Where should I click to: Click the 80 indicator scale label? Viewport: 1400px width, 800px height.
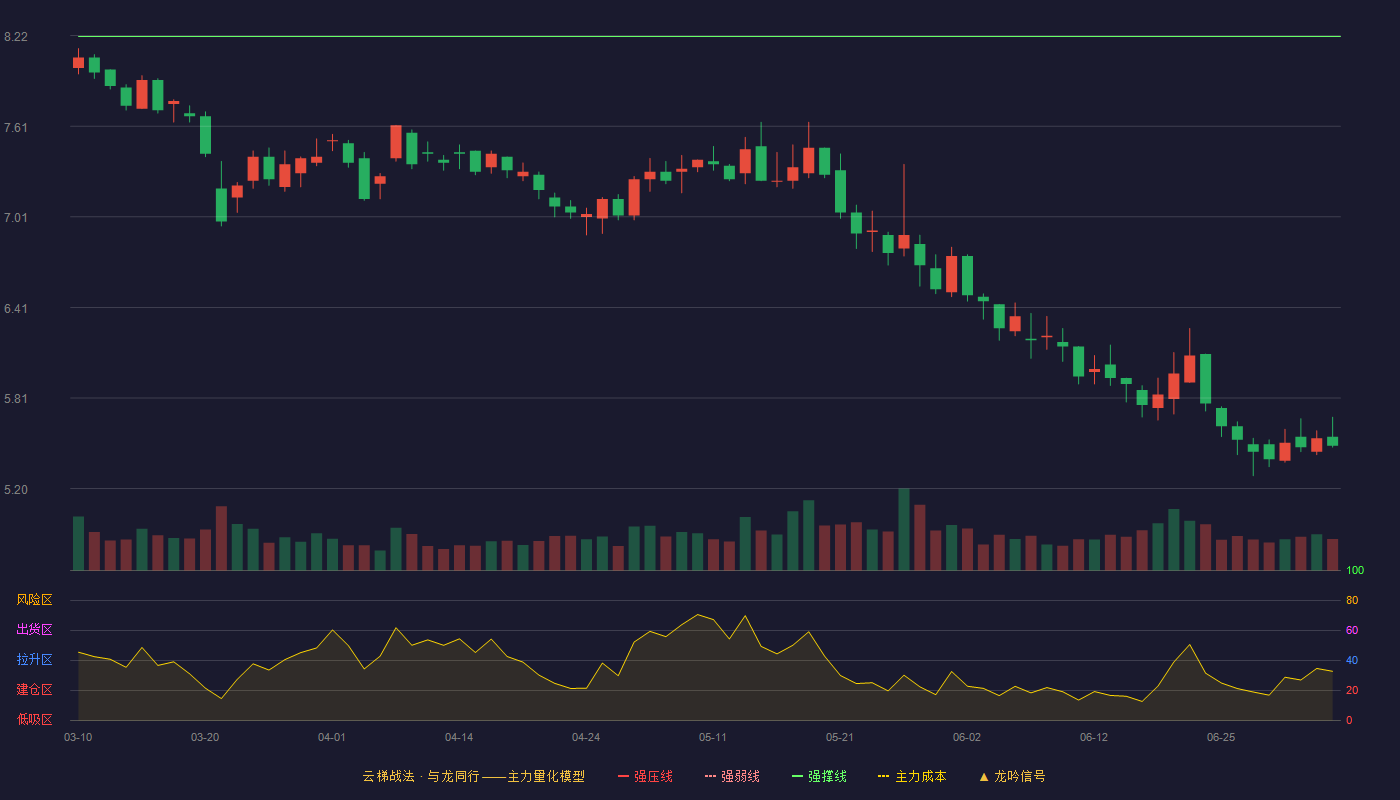pyautogui.click(x=1352, y=600)
